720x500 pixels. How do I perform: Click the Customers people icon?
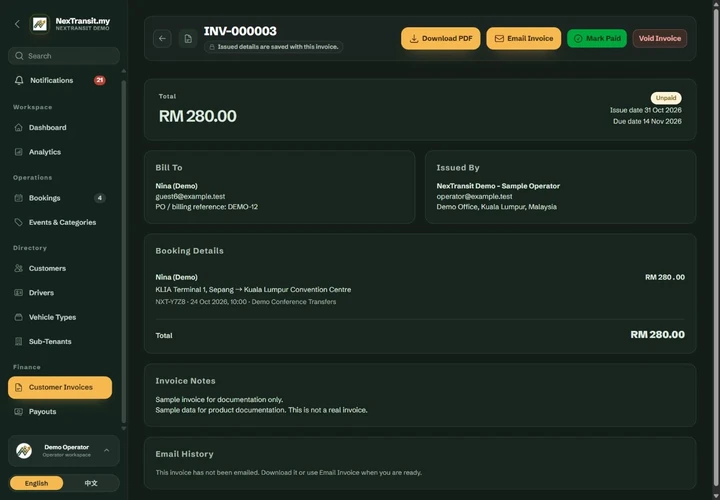tap(18, 269)
